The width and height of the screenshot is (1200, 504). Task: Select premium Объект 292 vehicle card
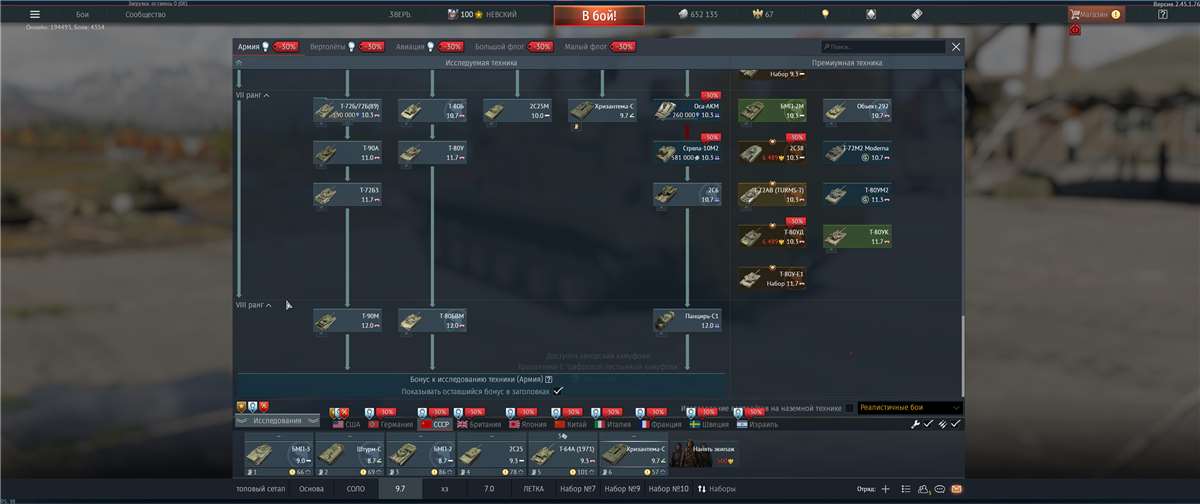tap(857, 110)
